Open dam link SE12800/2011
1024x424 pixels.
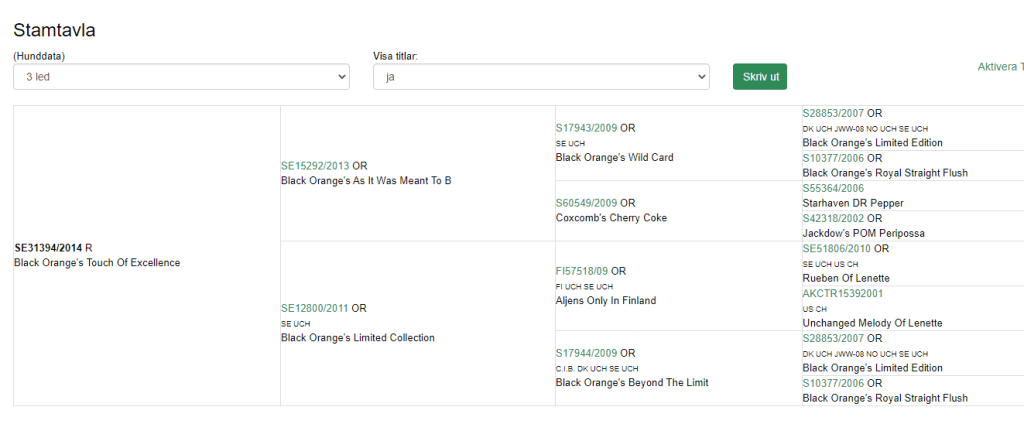314,308
